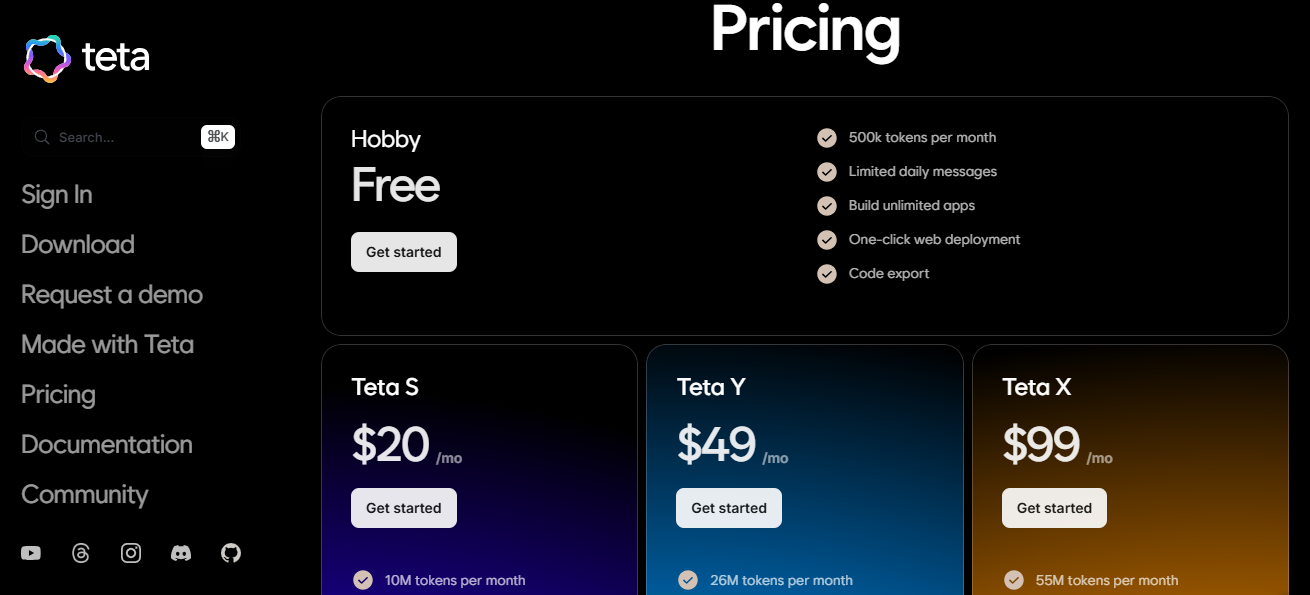This screenshot has height=595, width=1310.
Task: Open the GitHub social icon
Action: (231, 553)
